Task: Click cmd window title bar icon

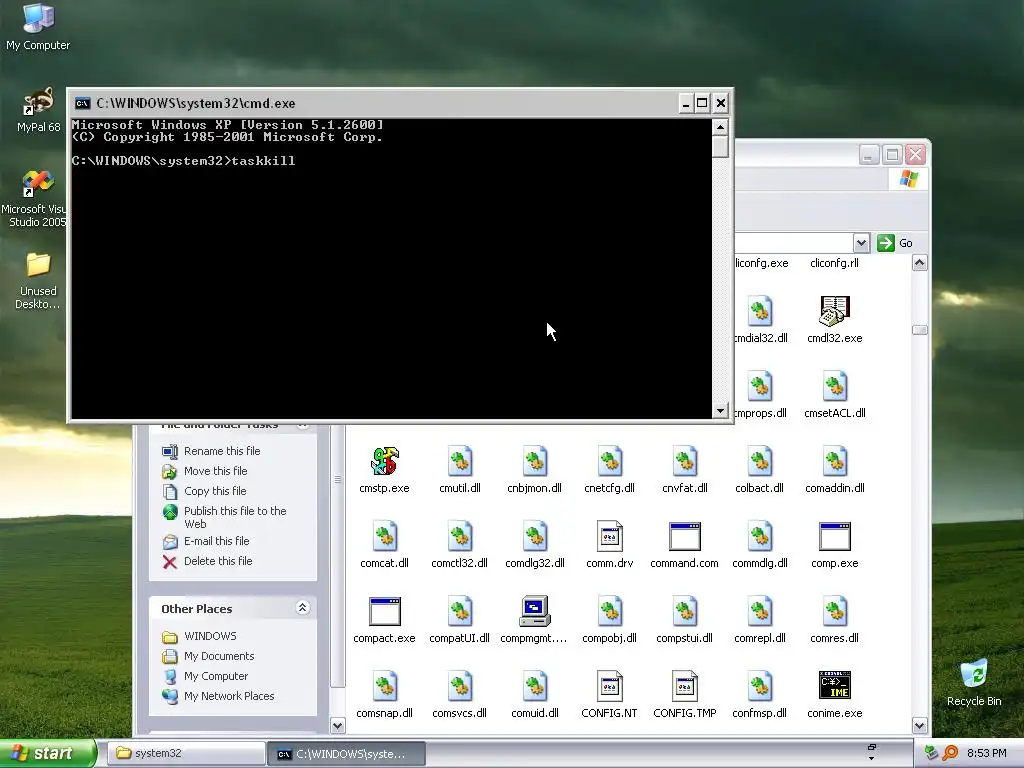Action: tap(82, 103)
